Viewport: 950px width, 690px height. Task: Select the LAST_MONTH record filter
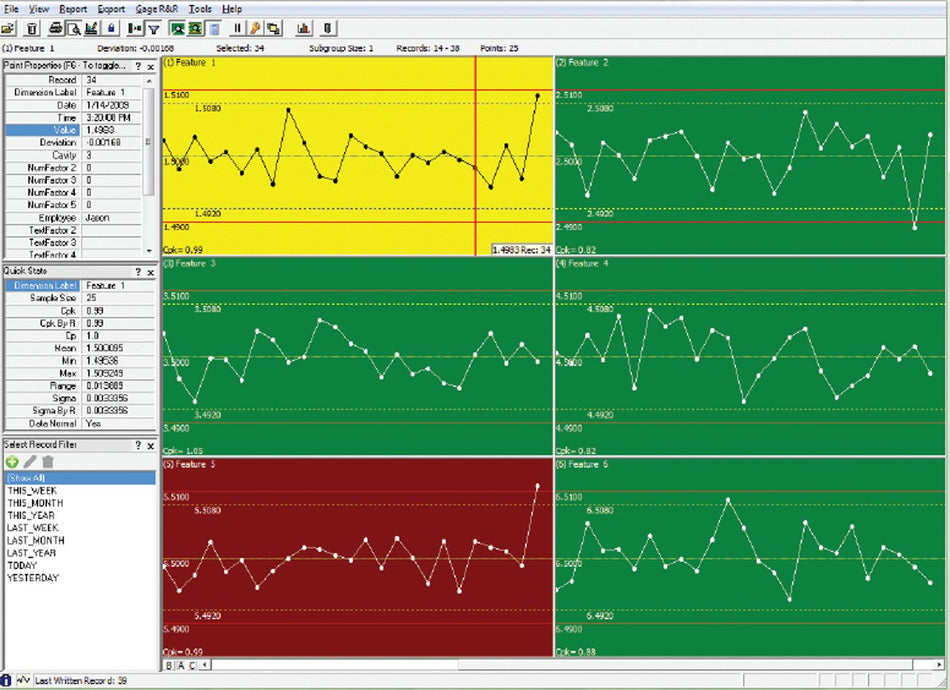point(34,540)
